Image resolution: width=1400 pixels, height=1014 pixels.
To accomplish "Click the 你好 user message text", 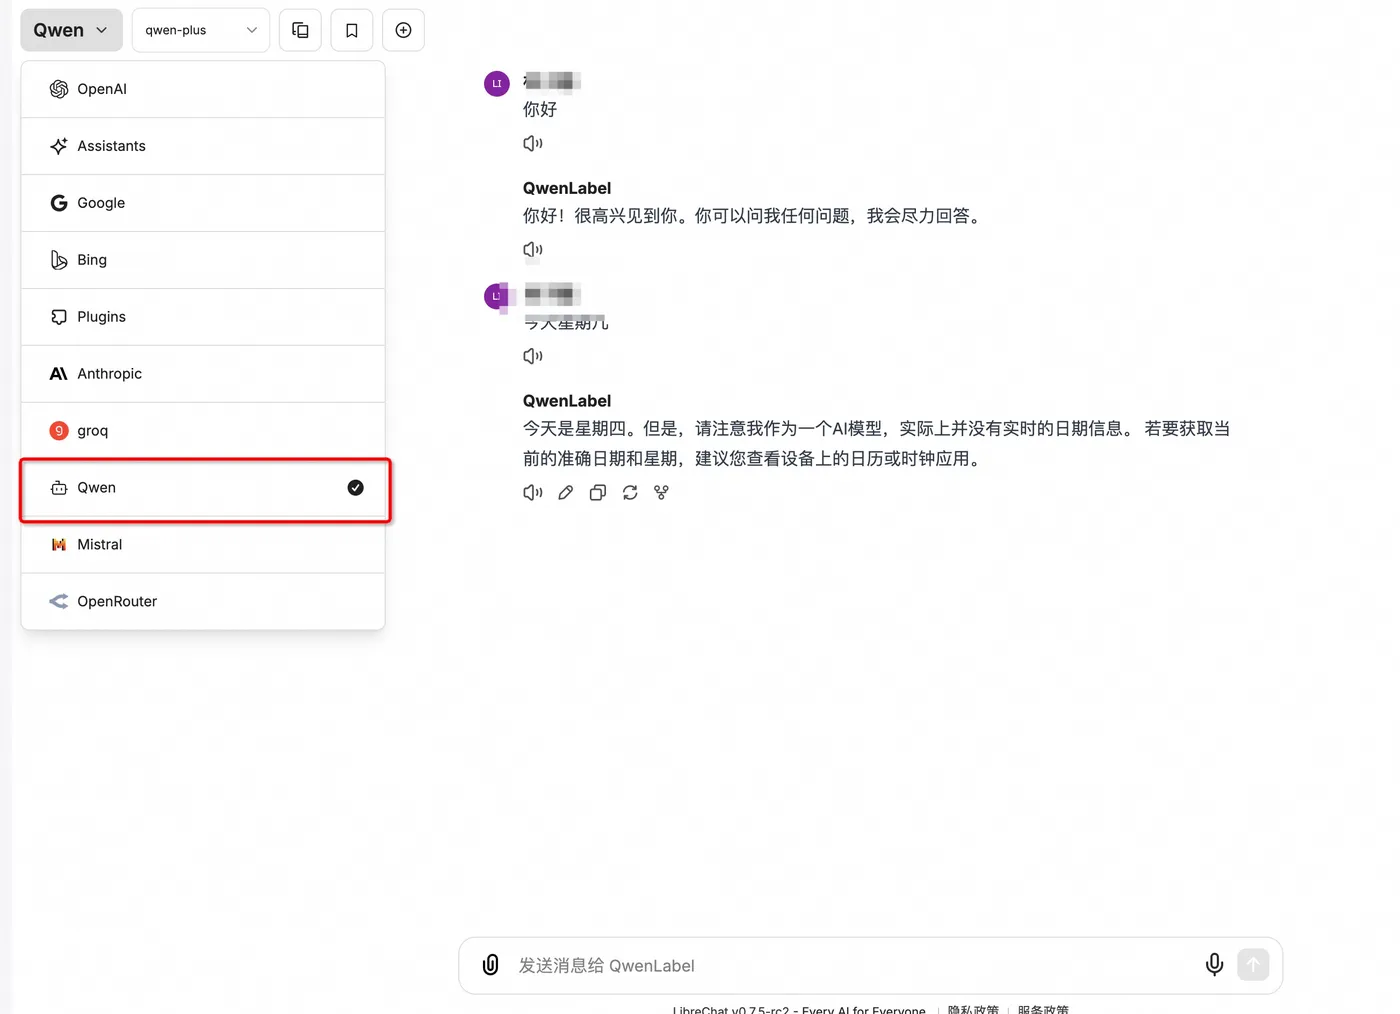I will 540,109.
